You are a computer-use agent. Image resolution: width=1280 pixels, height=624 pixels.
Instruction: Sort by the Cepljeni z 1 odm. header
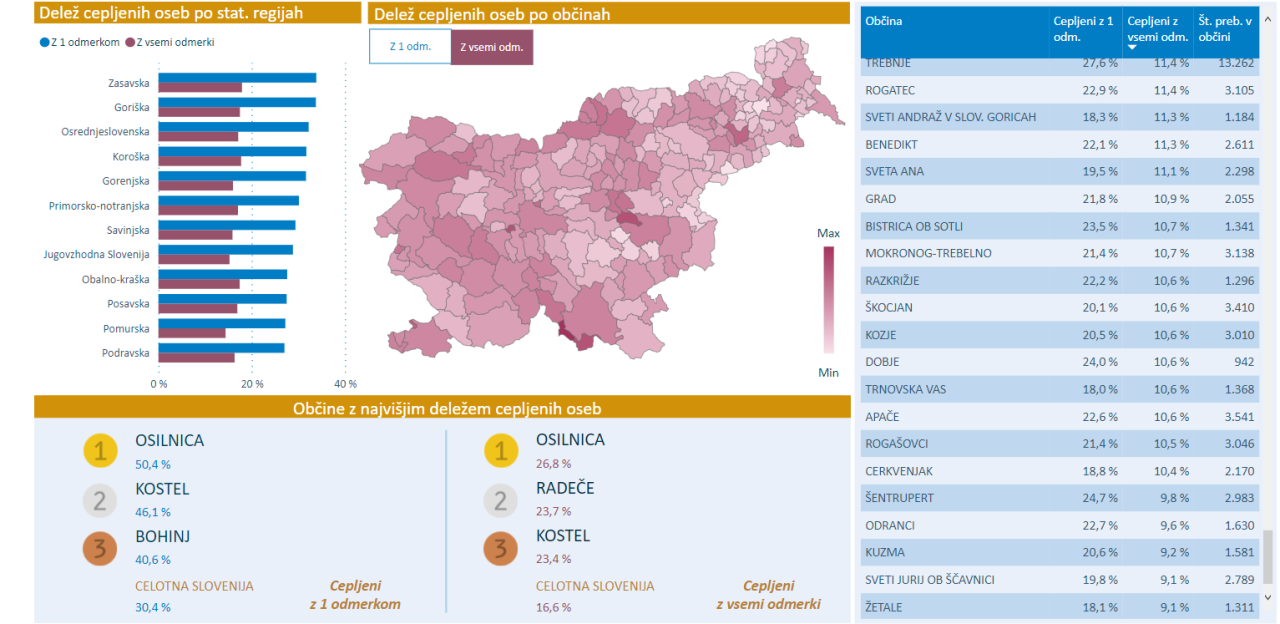[x=1083, y=28]
